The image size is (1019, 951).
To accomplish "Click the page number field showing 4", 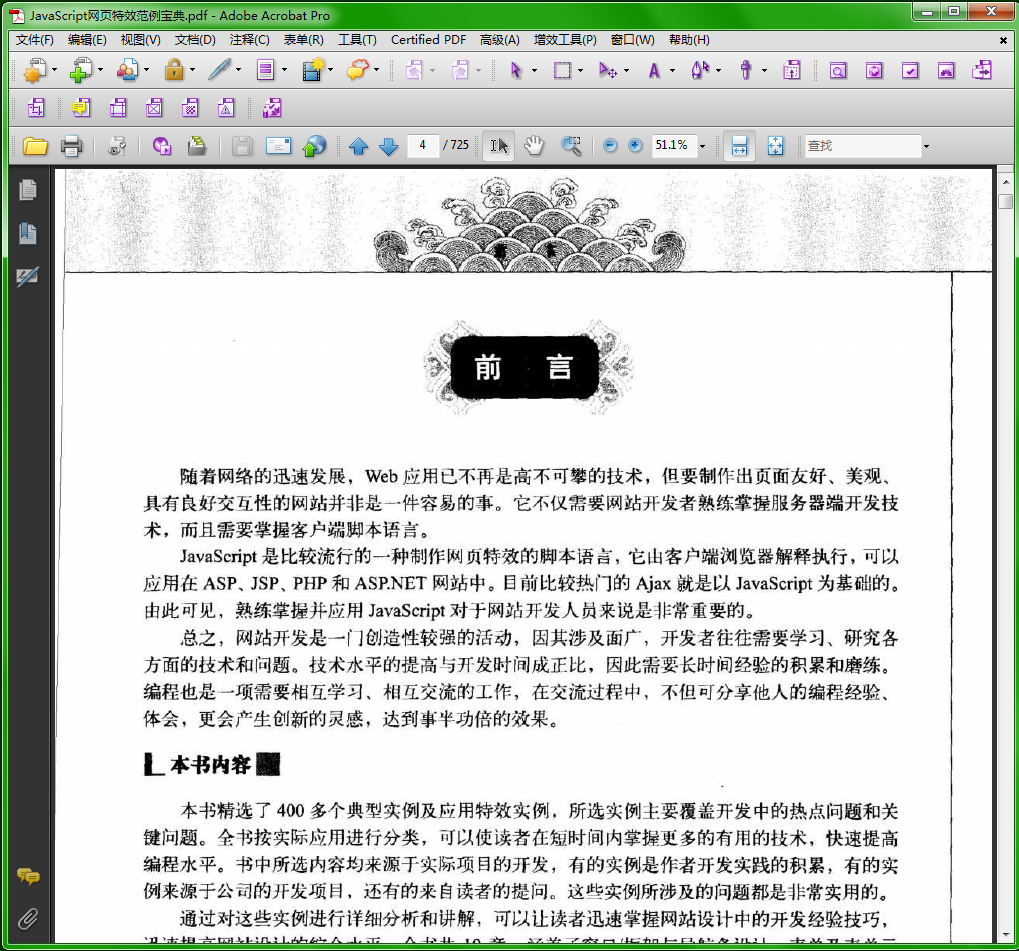I will coord(422,146).
